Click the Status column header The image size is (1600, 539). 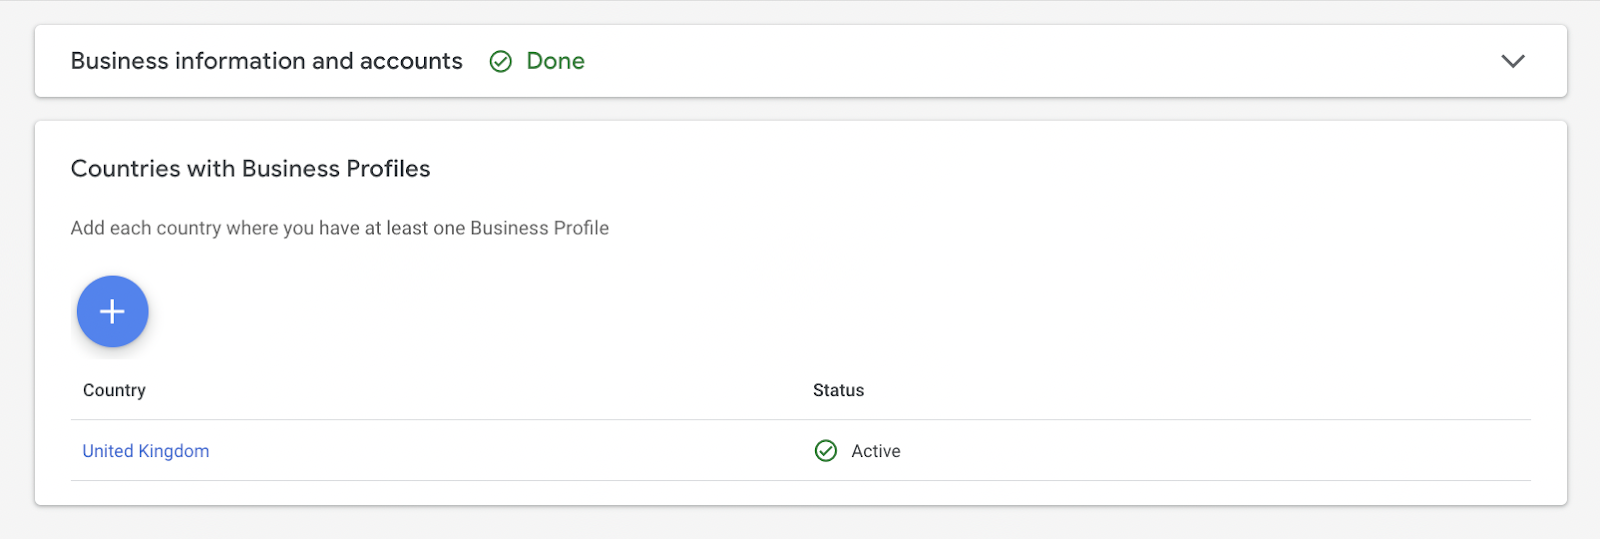click(x=838, y=390)
